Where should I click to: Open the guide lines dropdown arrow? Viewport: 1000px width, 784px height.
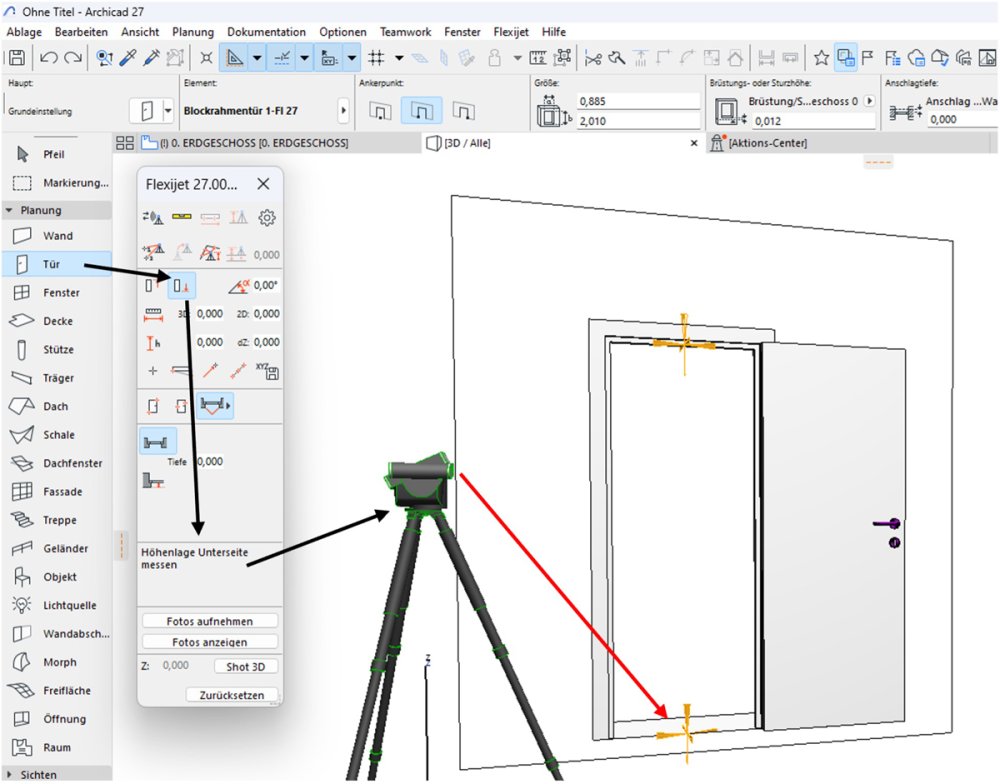[x=257, y=58]
